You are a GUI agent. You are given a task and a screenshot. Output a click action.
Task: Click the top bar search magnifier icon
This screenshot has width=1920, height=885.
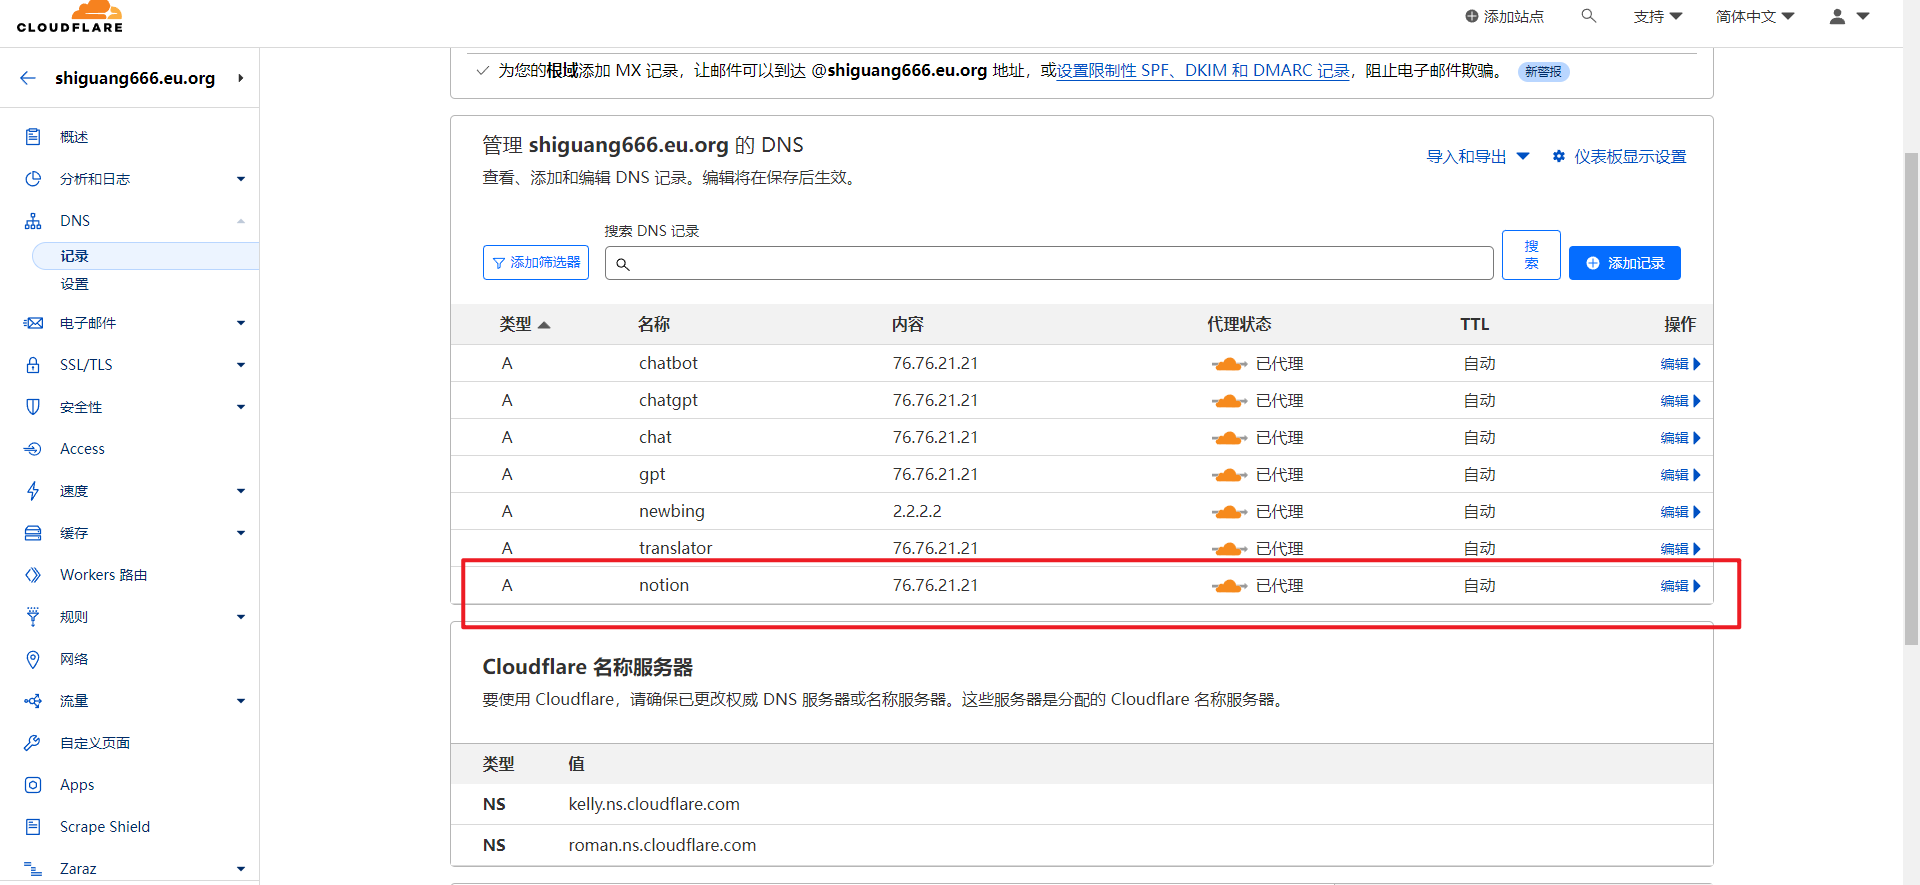coord(1588,16)
